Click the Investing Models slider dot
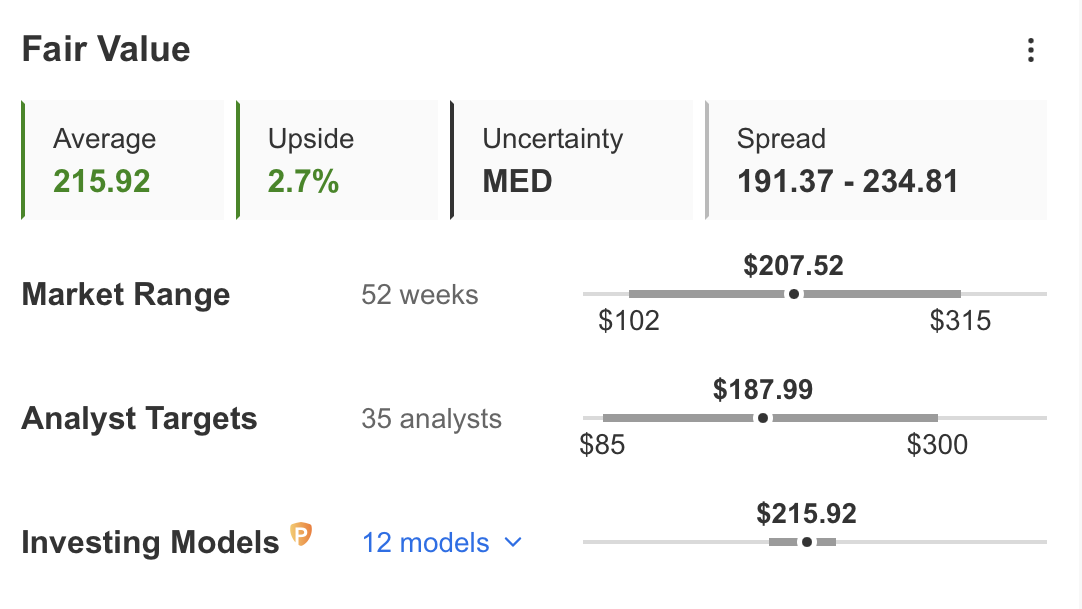Viewport: 1082px width, 609px height. pyautogui.click(x=807, y=542)
